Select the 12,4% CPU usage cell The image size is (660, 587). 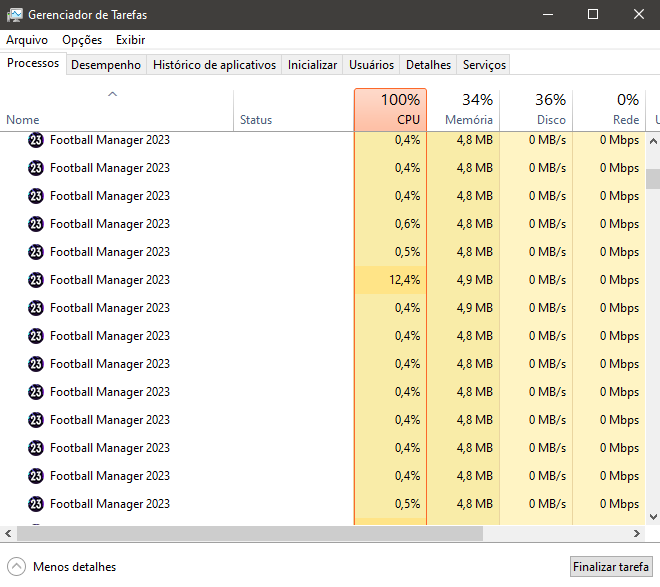[x=390, y=280]
